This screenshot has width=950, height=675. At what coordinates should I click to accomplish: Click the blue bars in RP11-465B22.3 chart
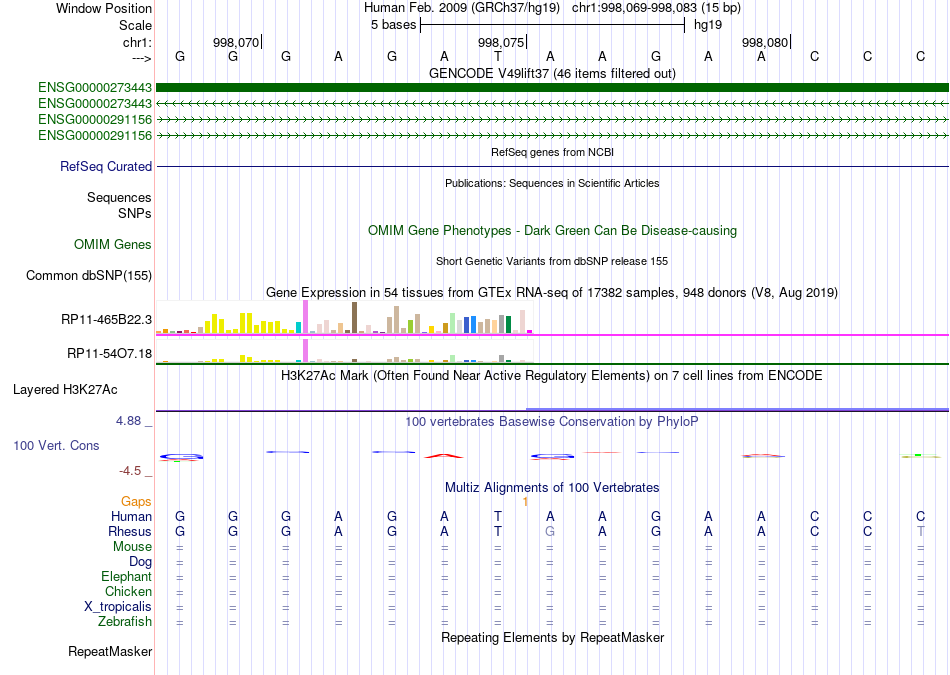pos(470,325)
